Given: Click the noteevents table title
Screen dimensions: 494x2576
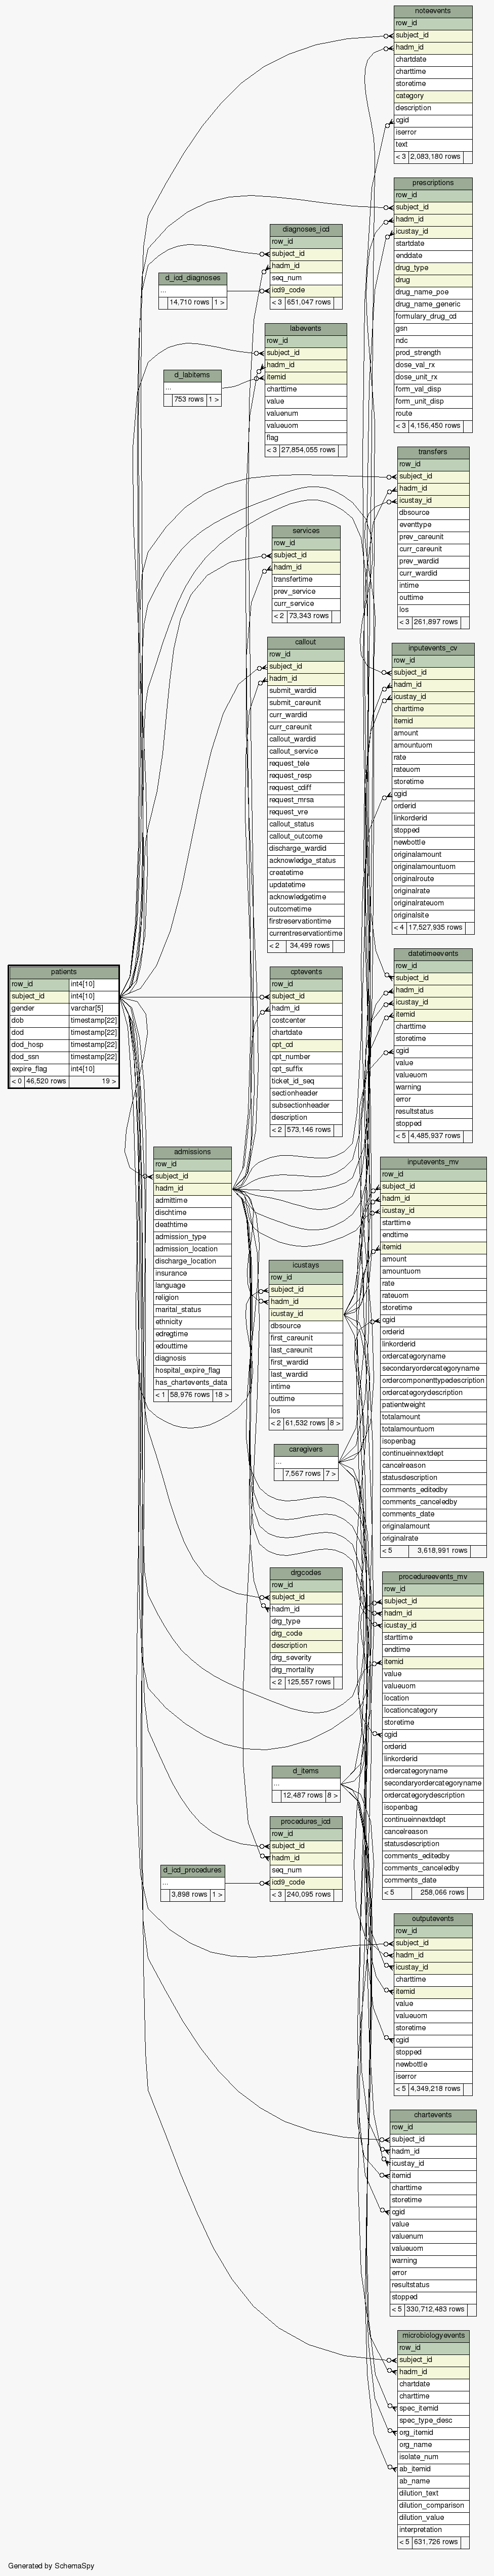Looking at the screenshot, I should click(x=432, y=11).
